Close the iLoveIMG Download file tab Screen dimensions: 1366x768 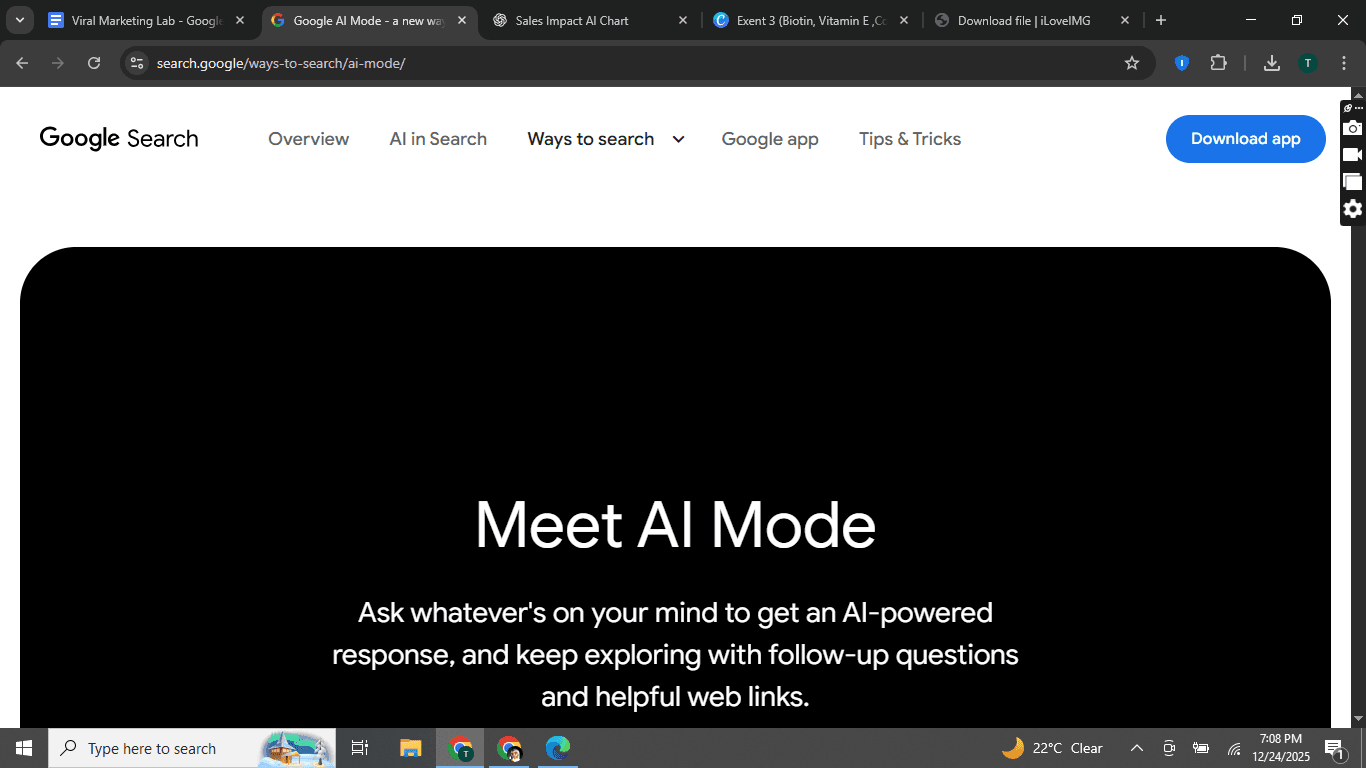1125,20
